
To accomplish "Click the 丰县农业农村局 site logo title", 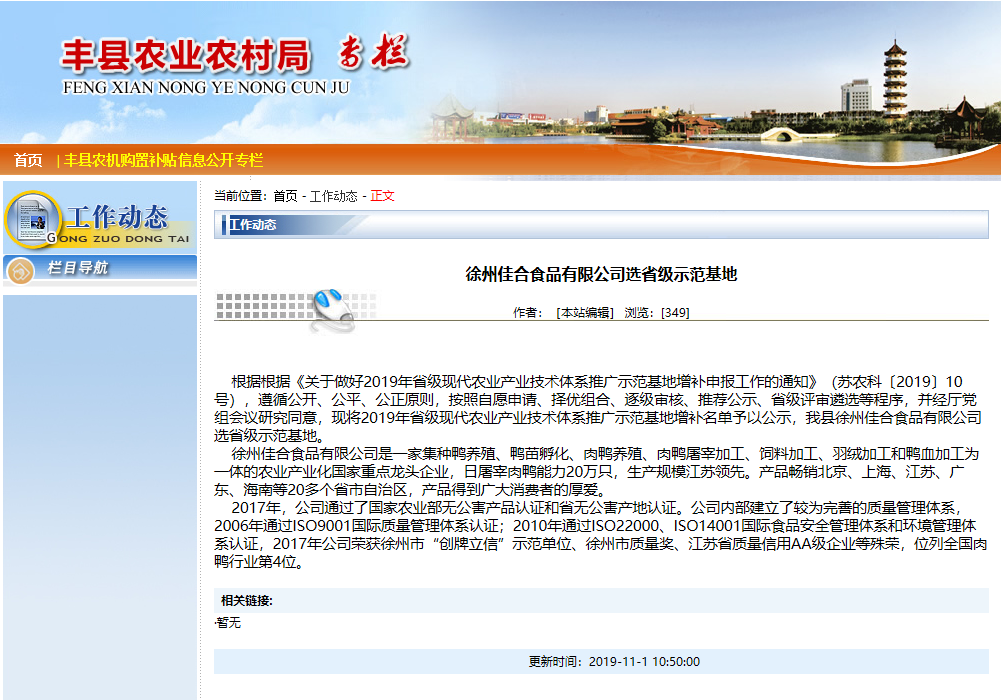I will tap(186, 55).
